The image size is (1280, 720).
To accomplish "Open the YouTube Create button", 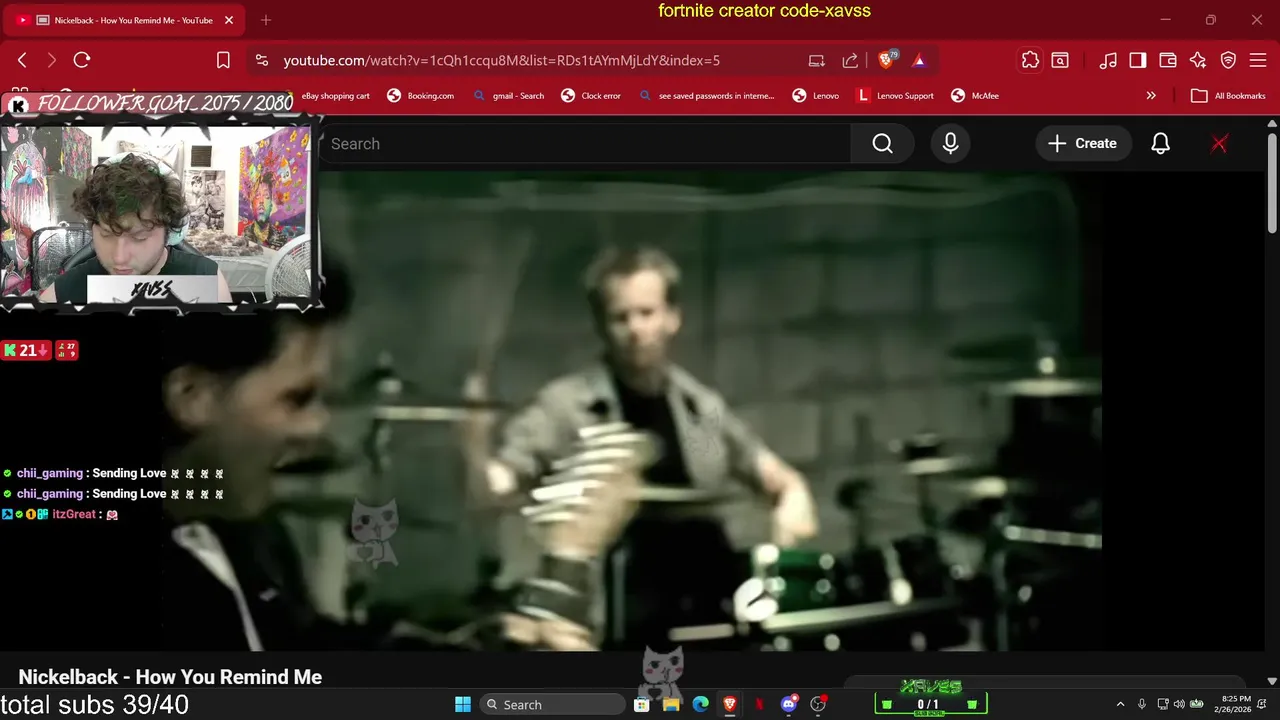I will click(x=1083, y=144).
